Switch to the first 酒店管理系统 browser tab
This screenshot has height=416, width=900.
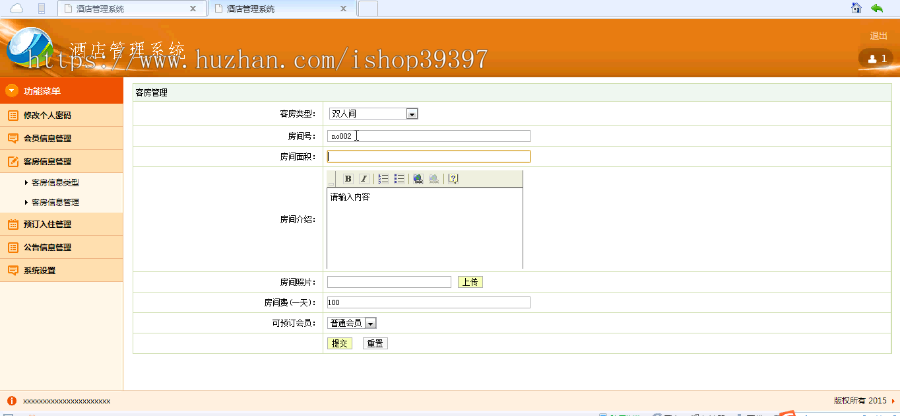pos(131,9)
